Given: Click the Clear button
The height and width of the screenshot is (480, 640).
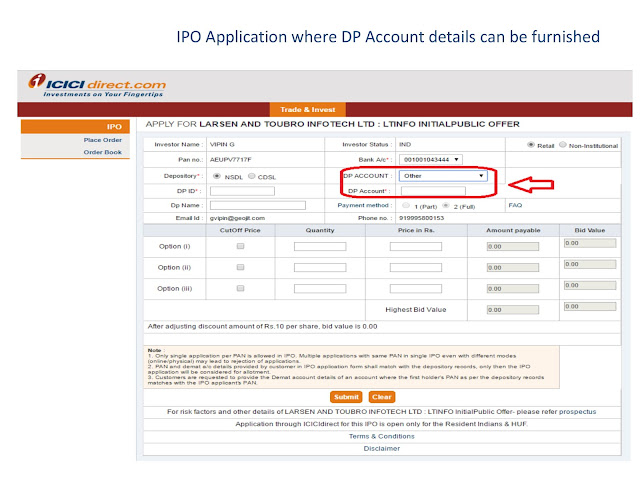Looking at the screenshot, I should (x=382, y=397).
